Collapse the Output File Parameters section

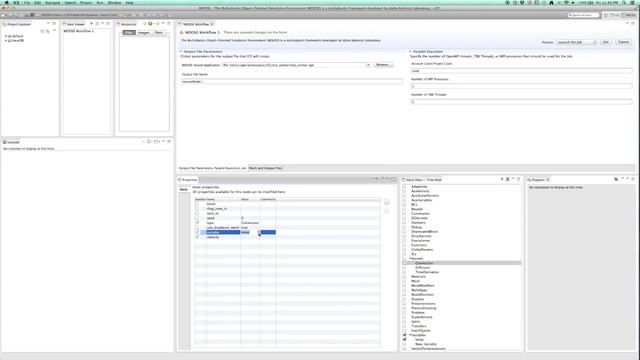(181, 52)
